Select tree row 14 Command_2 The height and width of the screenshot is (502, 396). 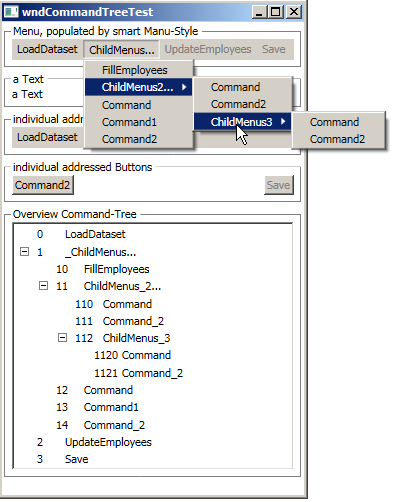point(101,425)
